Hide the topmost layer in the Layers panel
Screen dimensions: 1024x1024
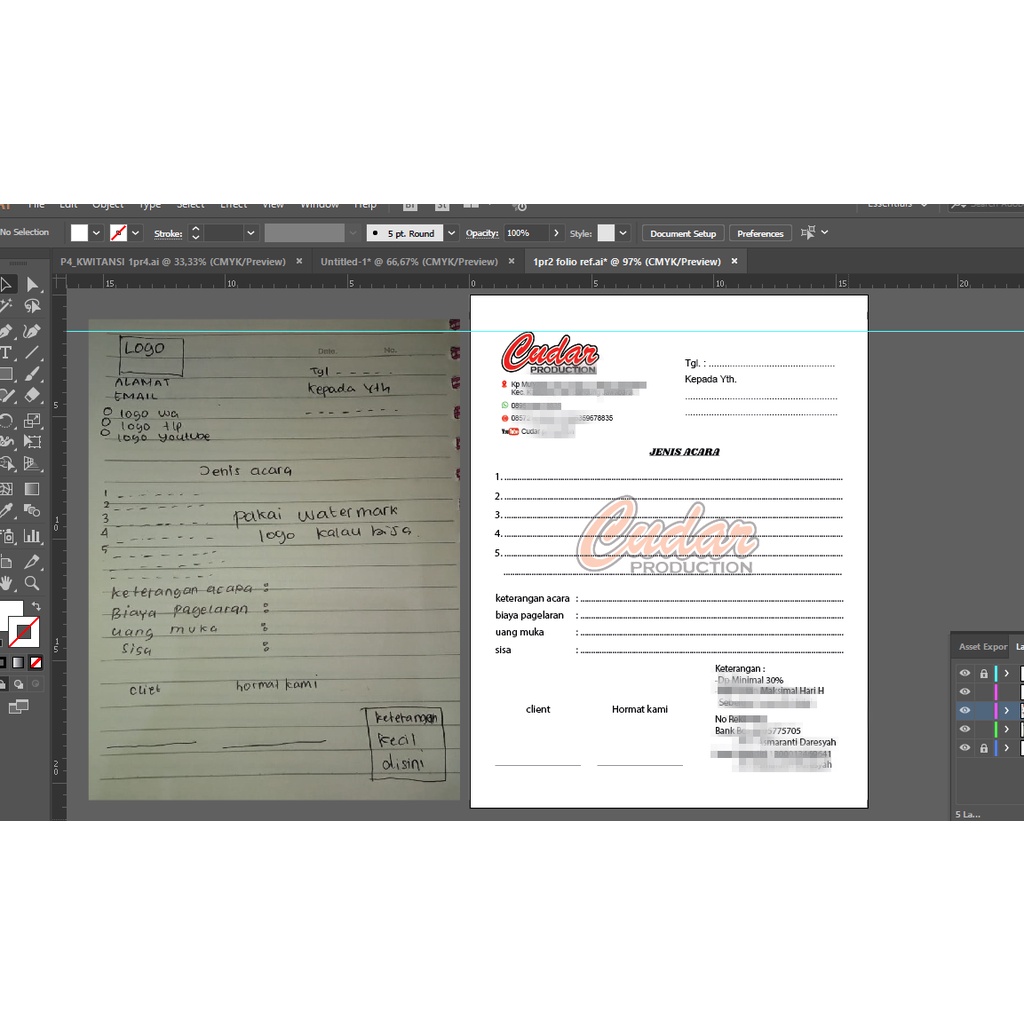tap(965, 673)
